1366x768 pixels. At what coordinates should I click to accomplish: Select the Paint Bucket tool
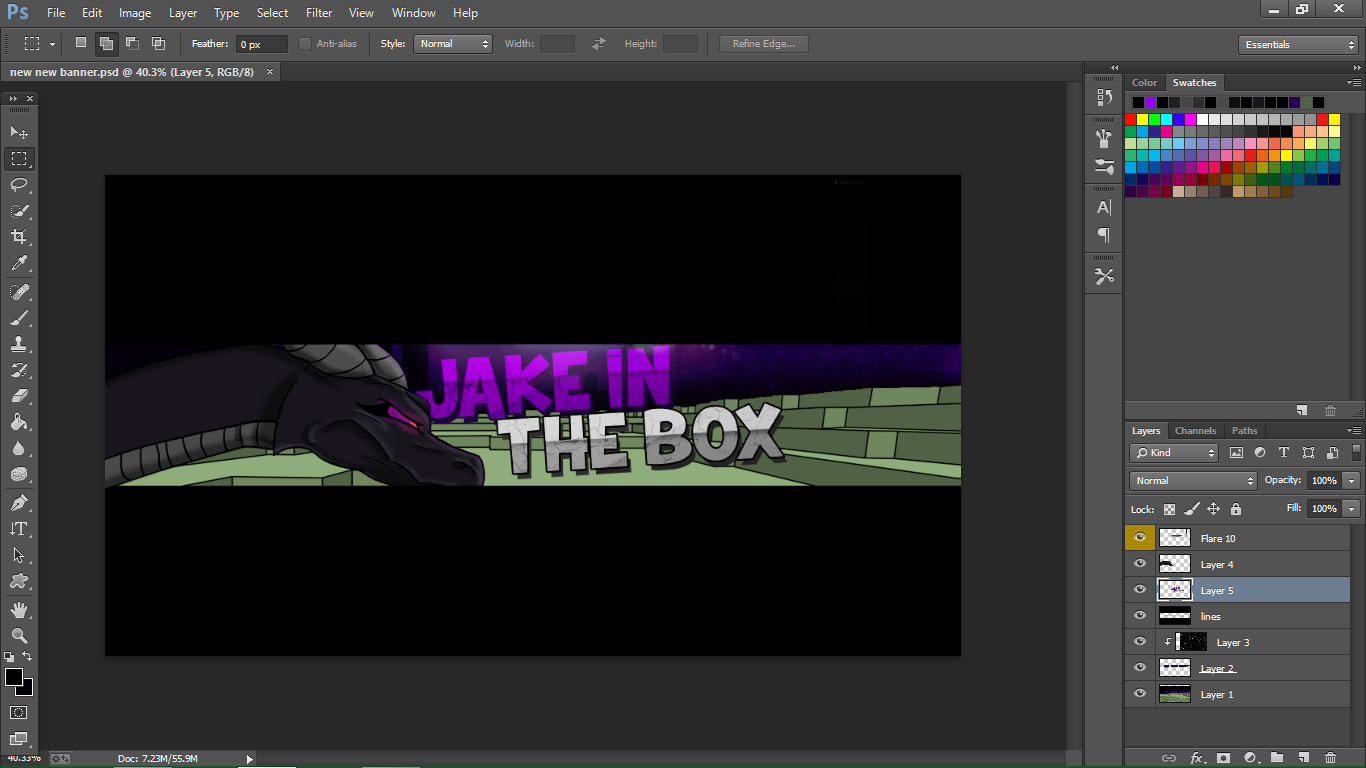click(x=19, y=422)
